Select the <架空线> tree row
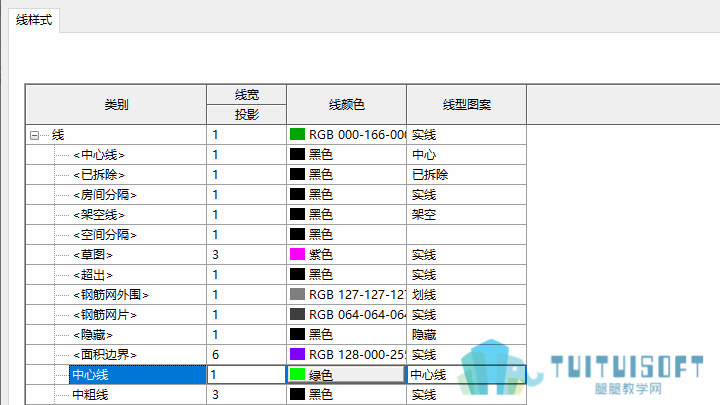 click(99, 215)
